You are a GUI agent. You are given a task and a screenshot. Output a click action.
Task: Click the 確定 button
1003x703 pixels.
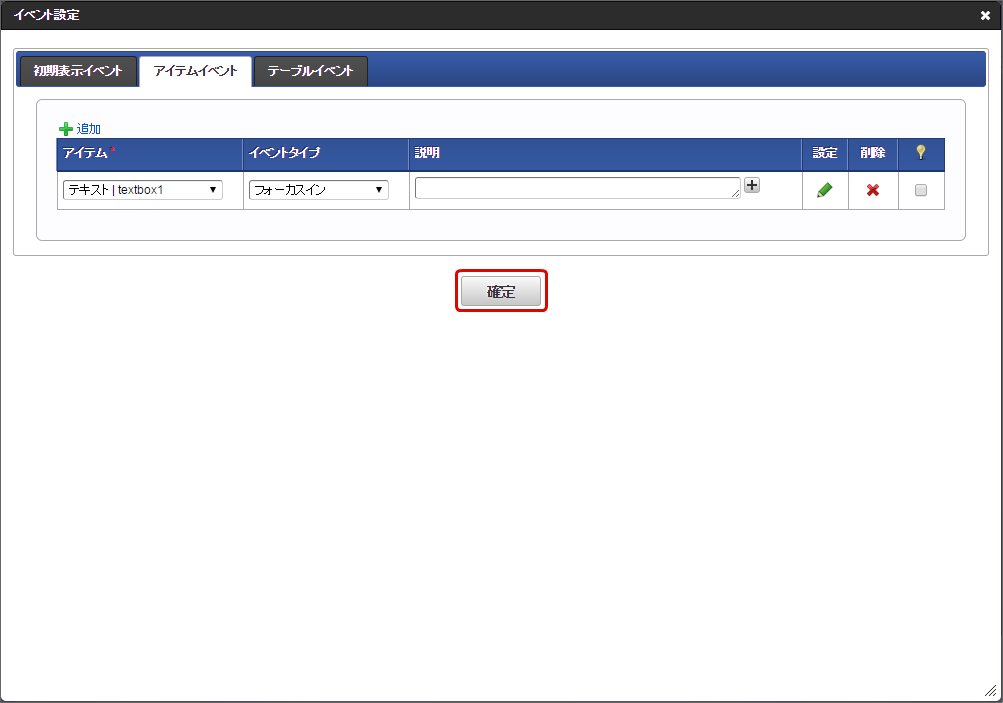pyautogui.click(x=501, y=292)
